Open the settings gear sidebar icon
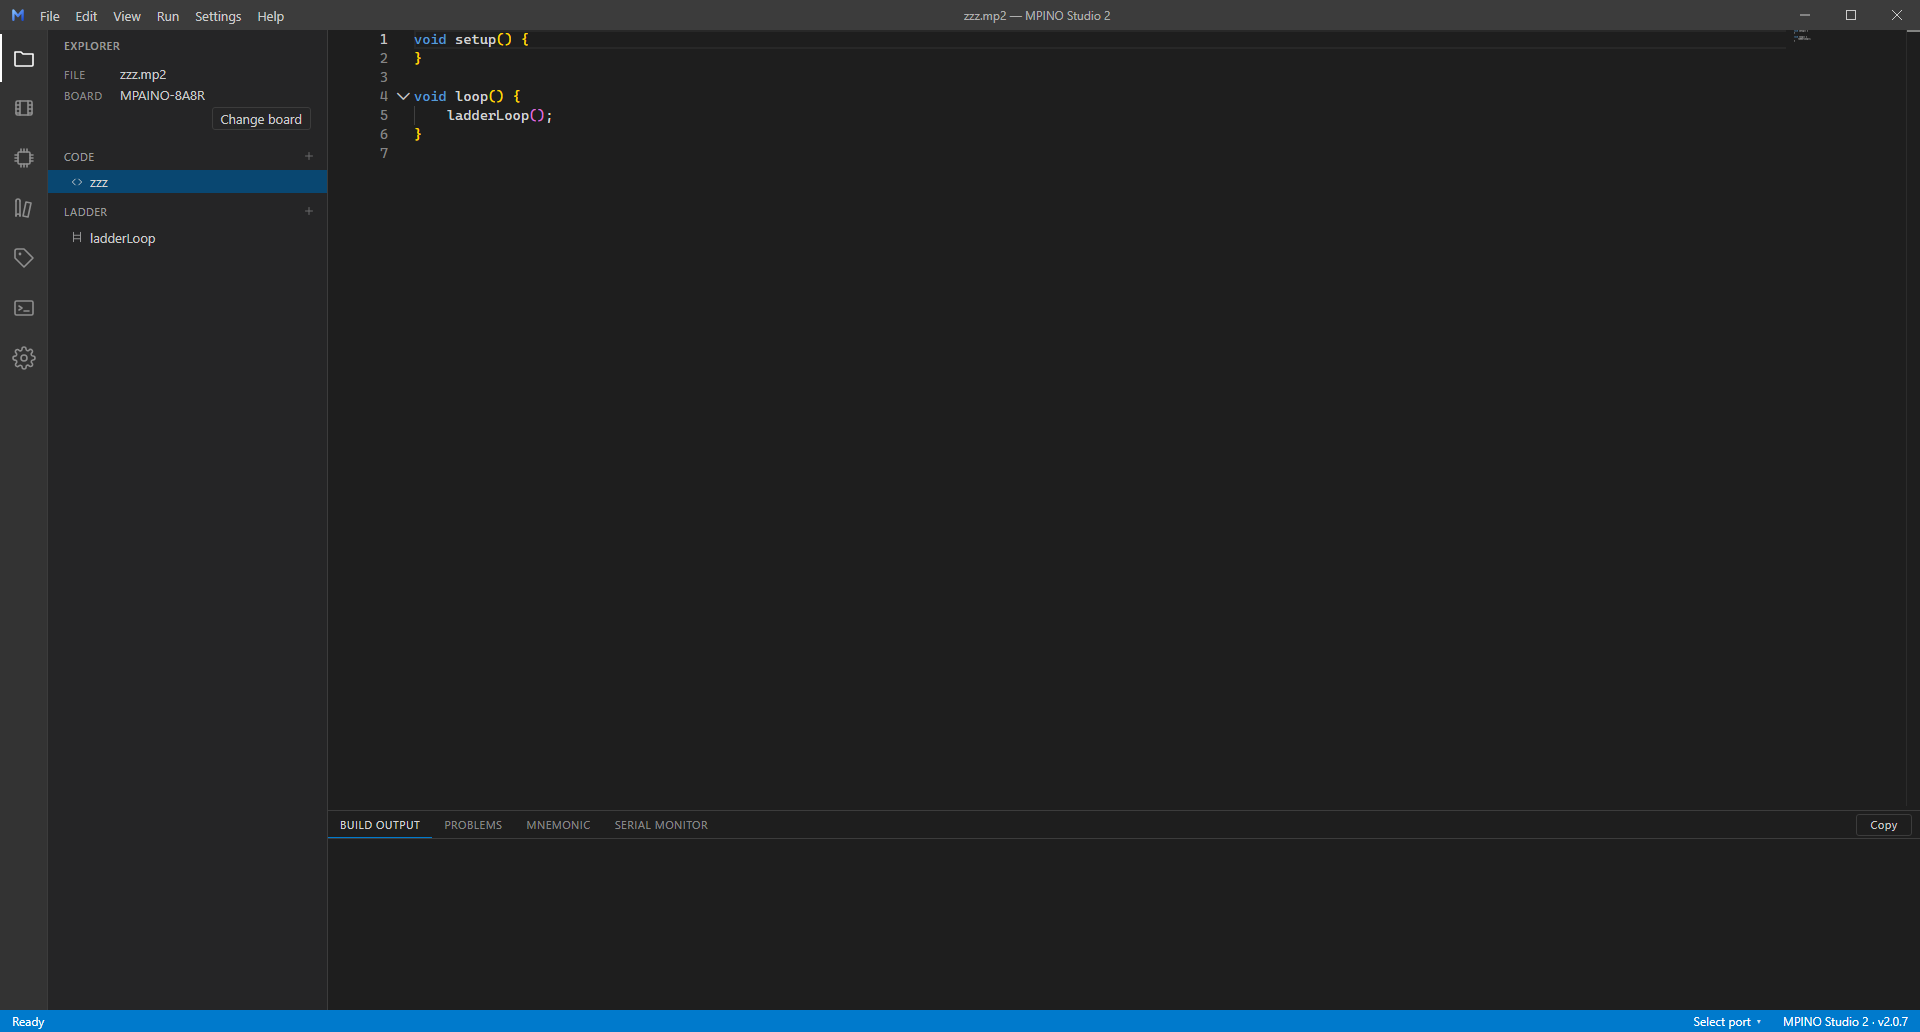Image resolution: width=1920 pixels, height=1032 pixels. point(24,358)
